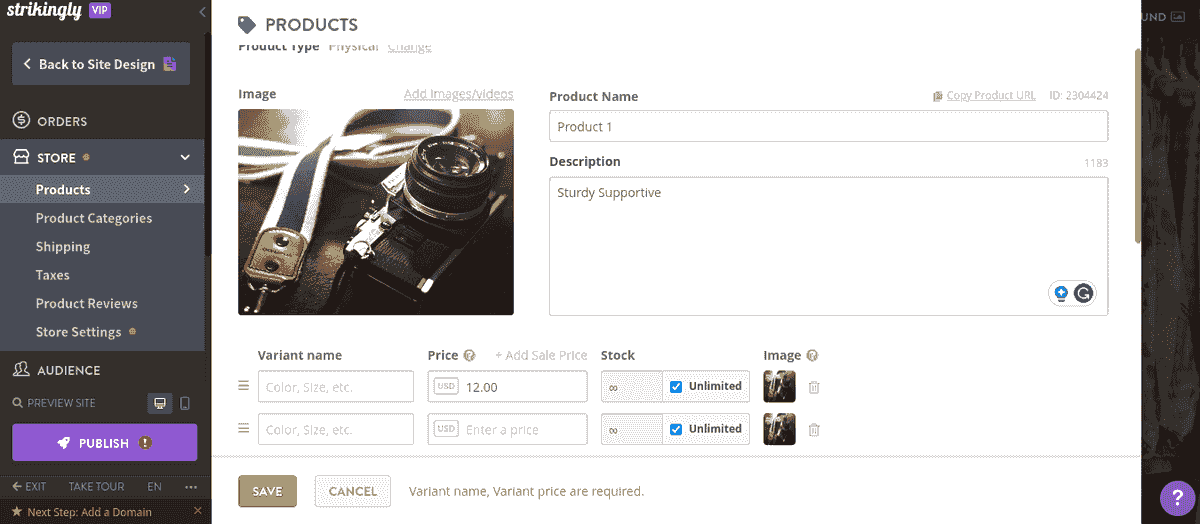Image resolution: width=1200 pixels, height=524 pixels.
Task: Open Product Categories in sidebar
Action: click(x=94, y=218)
